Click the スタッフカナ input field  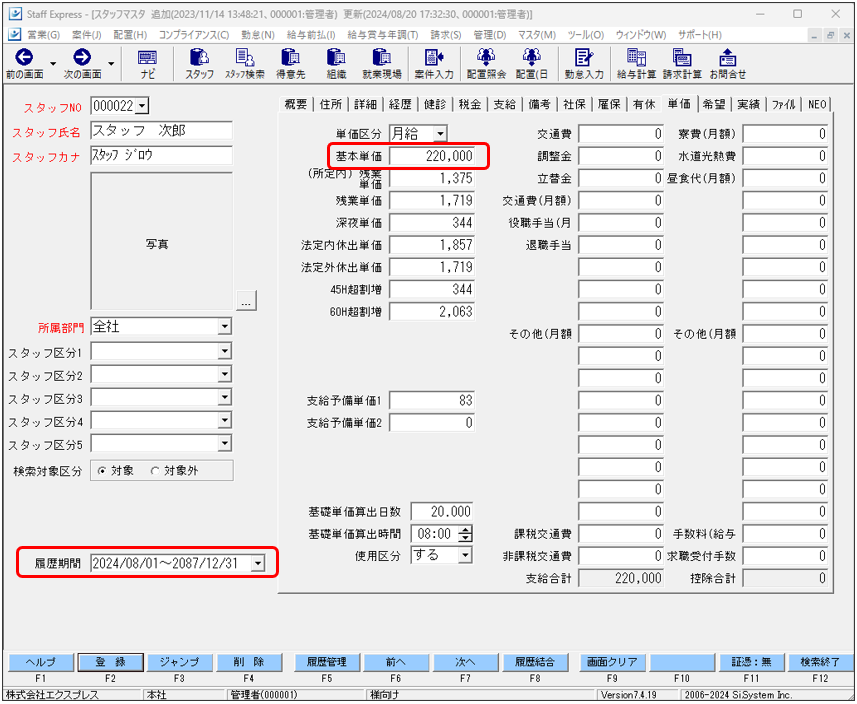click(161, 155)
